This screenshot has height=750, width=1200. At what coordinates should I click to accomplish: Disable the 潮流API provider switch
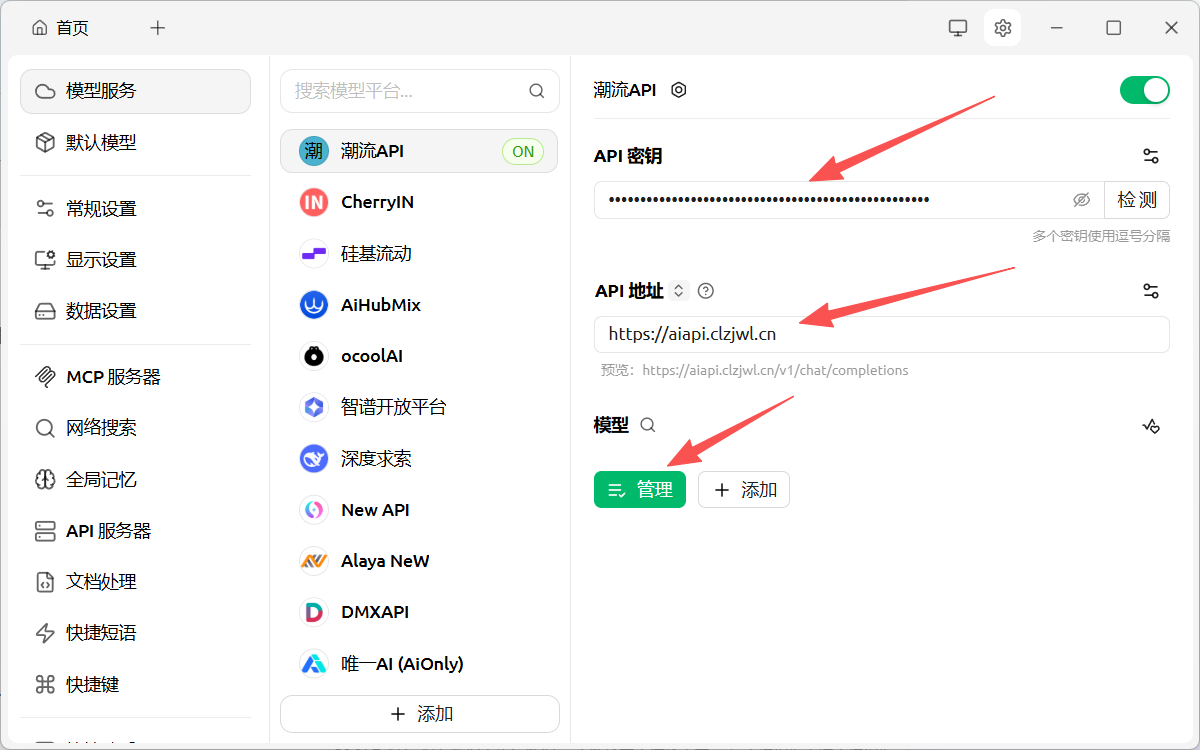[1144, 90]
